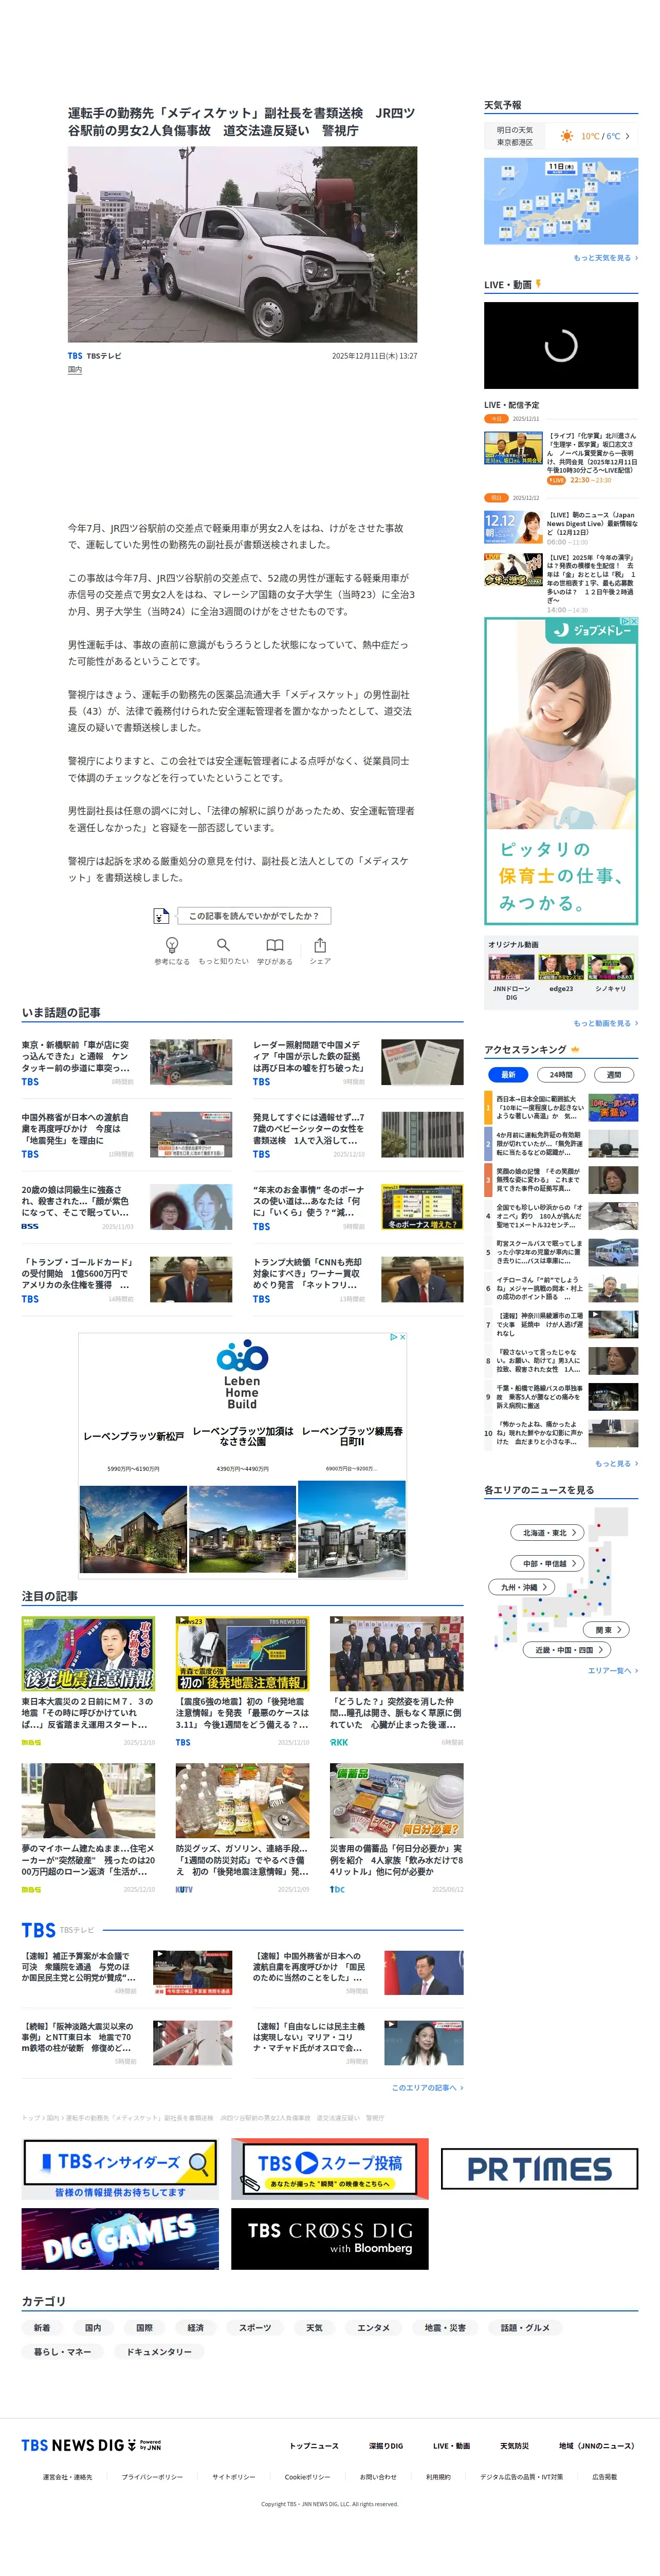Open the 九州・沖縄 area news
The width and height of the screenshot is (660, 2576).
coord(522,1587)
